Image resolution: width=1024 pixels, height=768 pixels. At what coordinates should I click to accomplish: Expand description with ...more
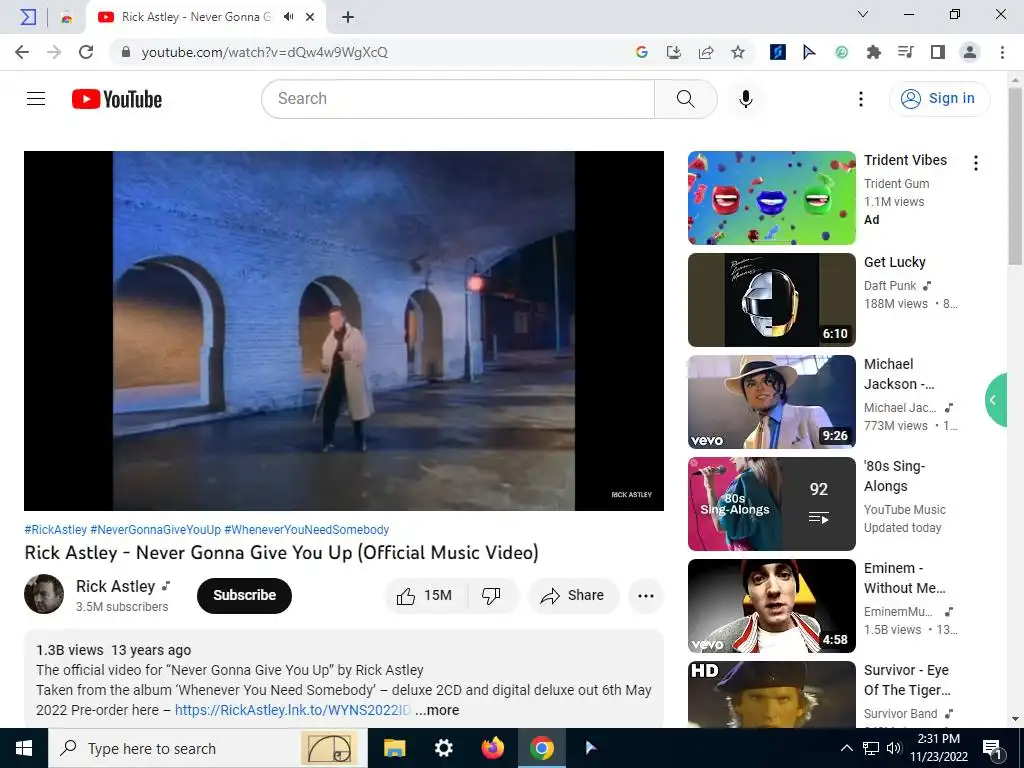pyautogui.click(x=437, y=710)
